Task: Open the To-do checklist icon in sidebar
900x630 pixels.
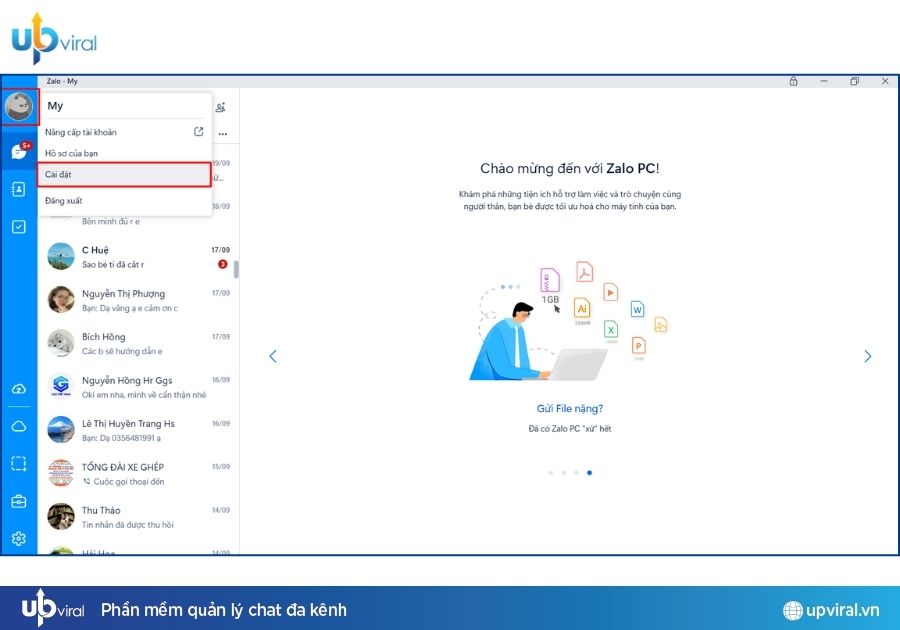Action: click(19, 227)
